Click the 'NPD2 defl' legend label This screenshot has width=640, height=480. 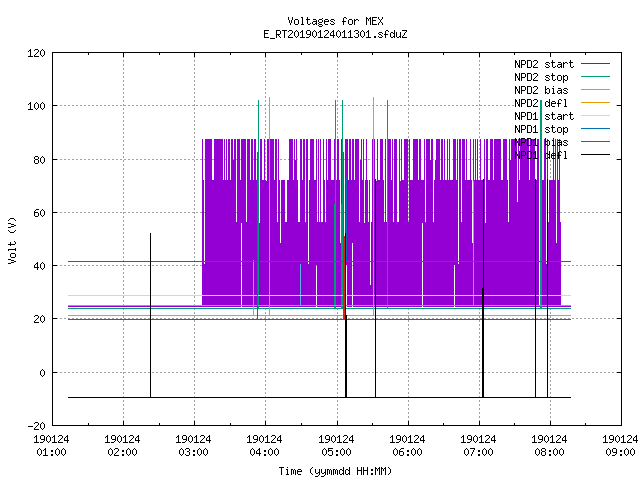(541, 103)
